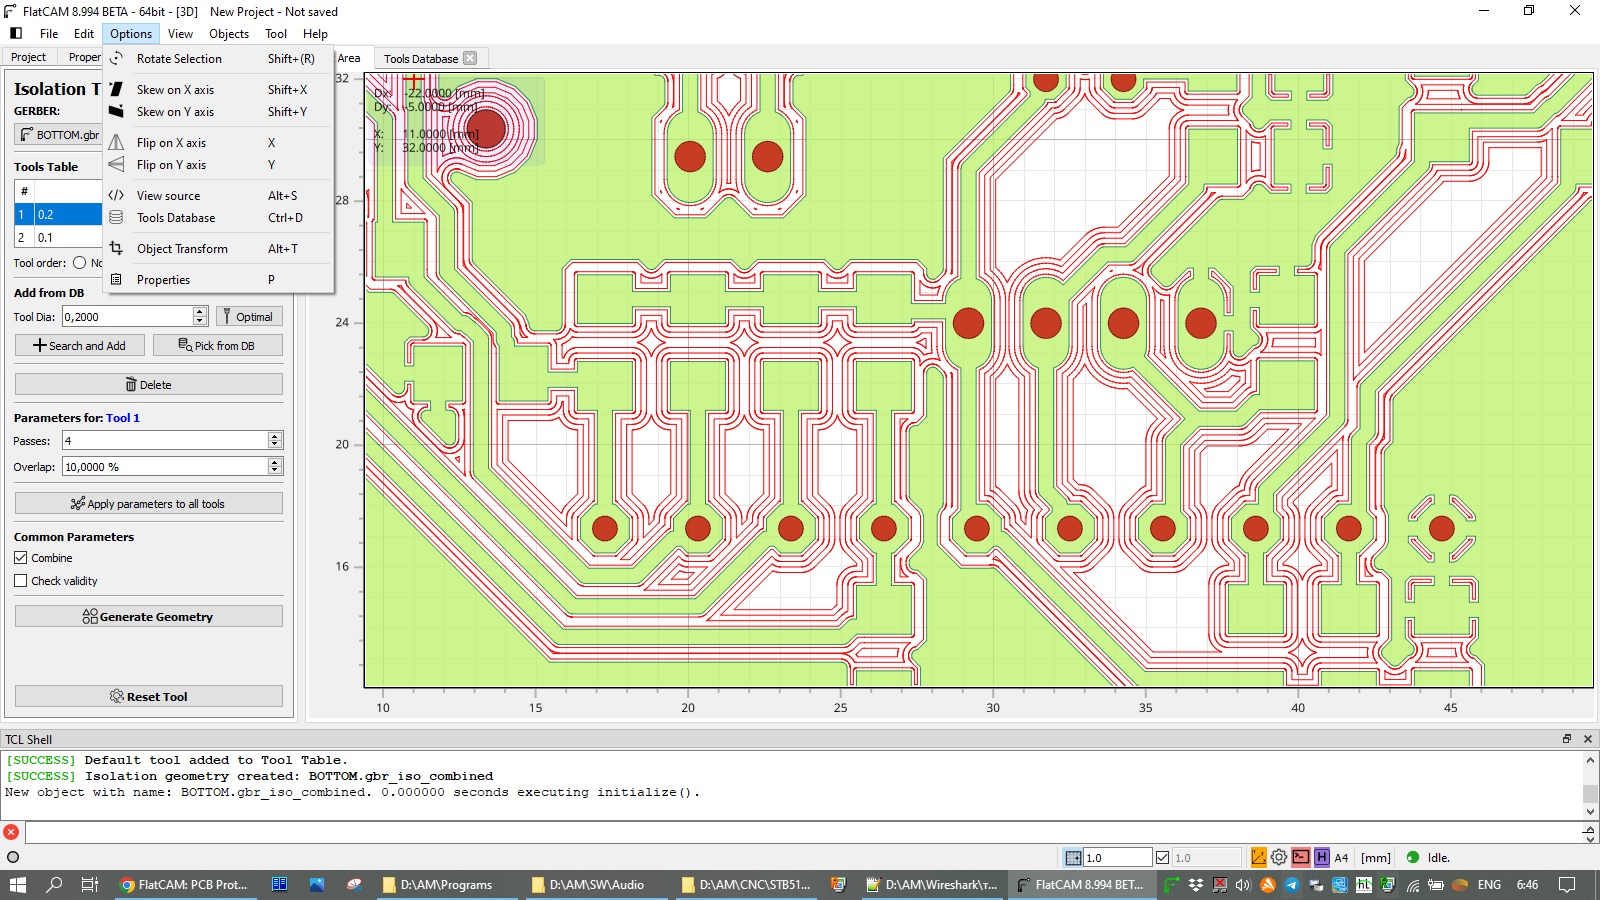Select Flip on X axis menu entry

pyautogui.click(x=171, y=143)
